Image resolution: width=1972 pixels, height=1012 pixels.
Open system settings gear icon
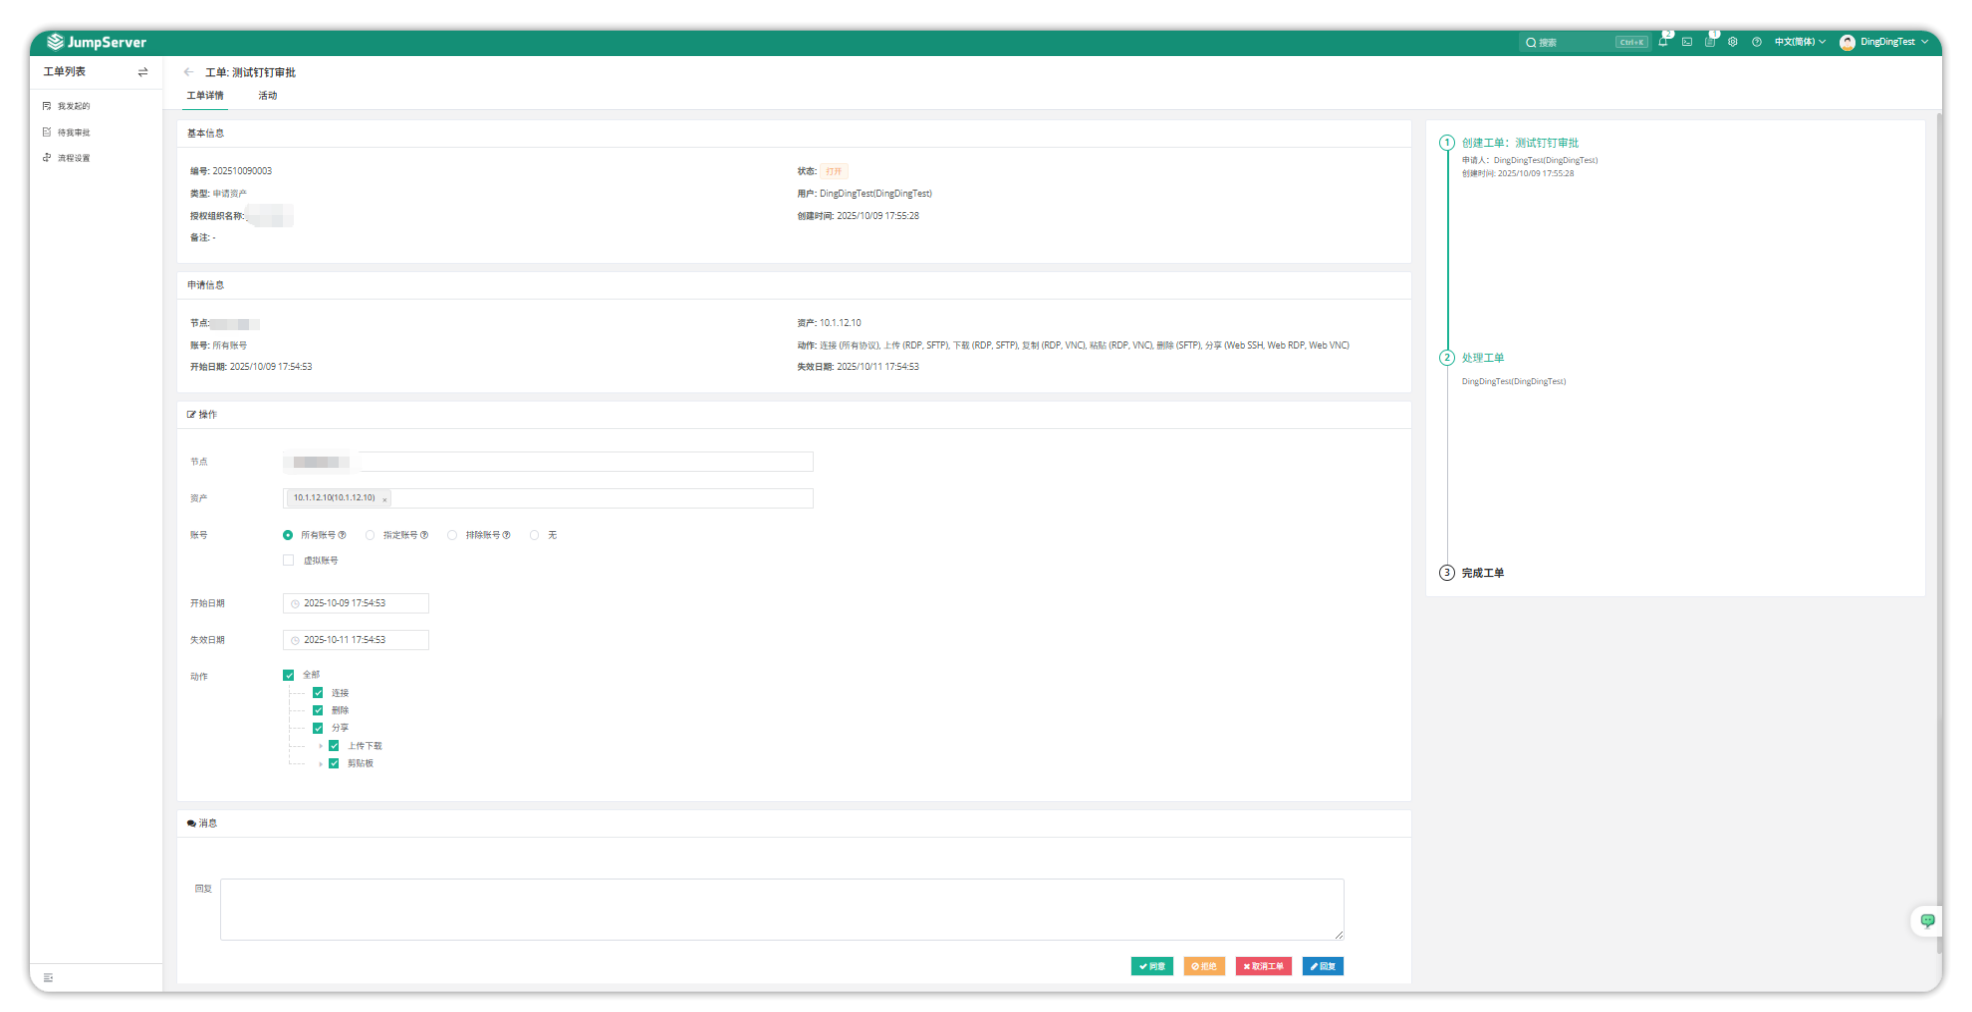(1733, 42)
